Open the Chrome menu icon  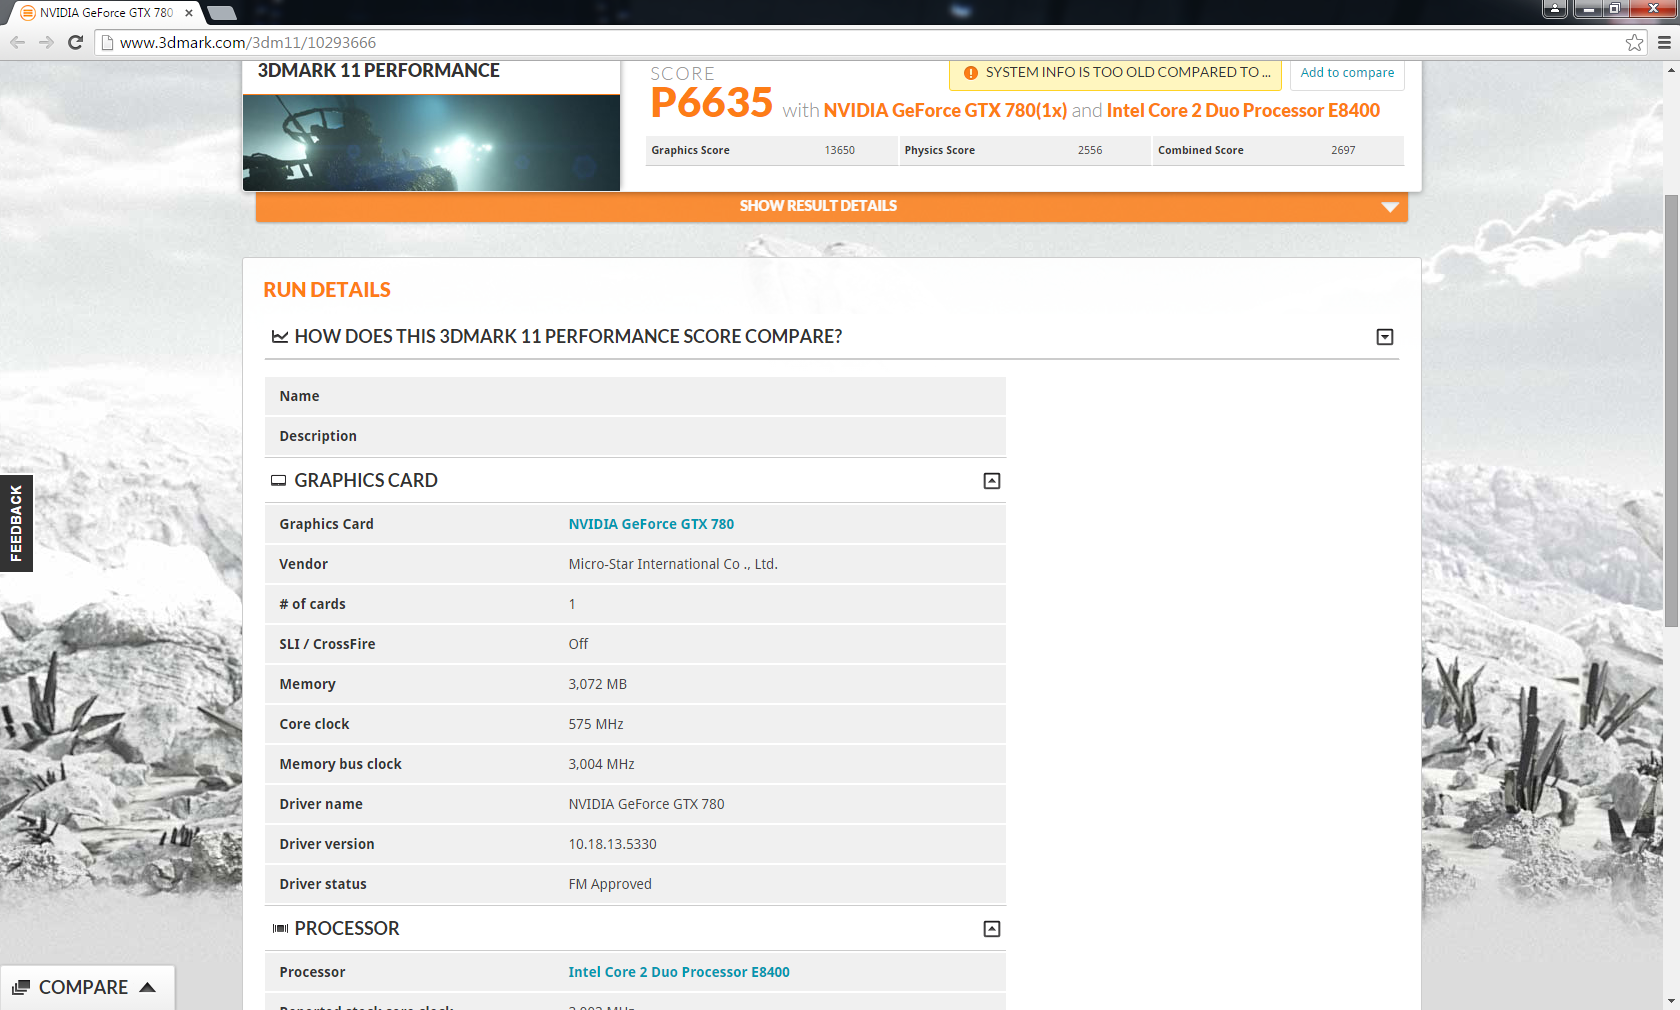(x=1664, y=42)
